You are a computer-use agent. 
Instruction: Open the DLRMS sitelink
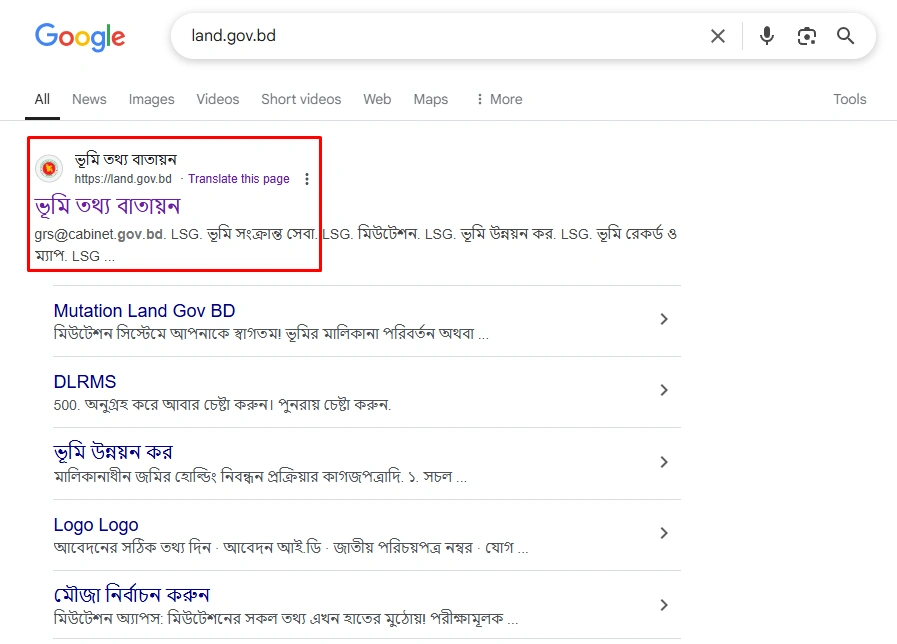click(x=85, y=382)
